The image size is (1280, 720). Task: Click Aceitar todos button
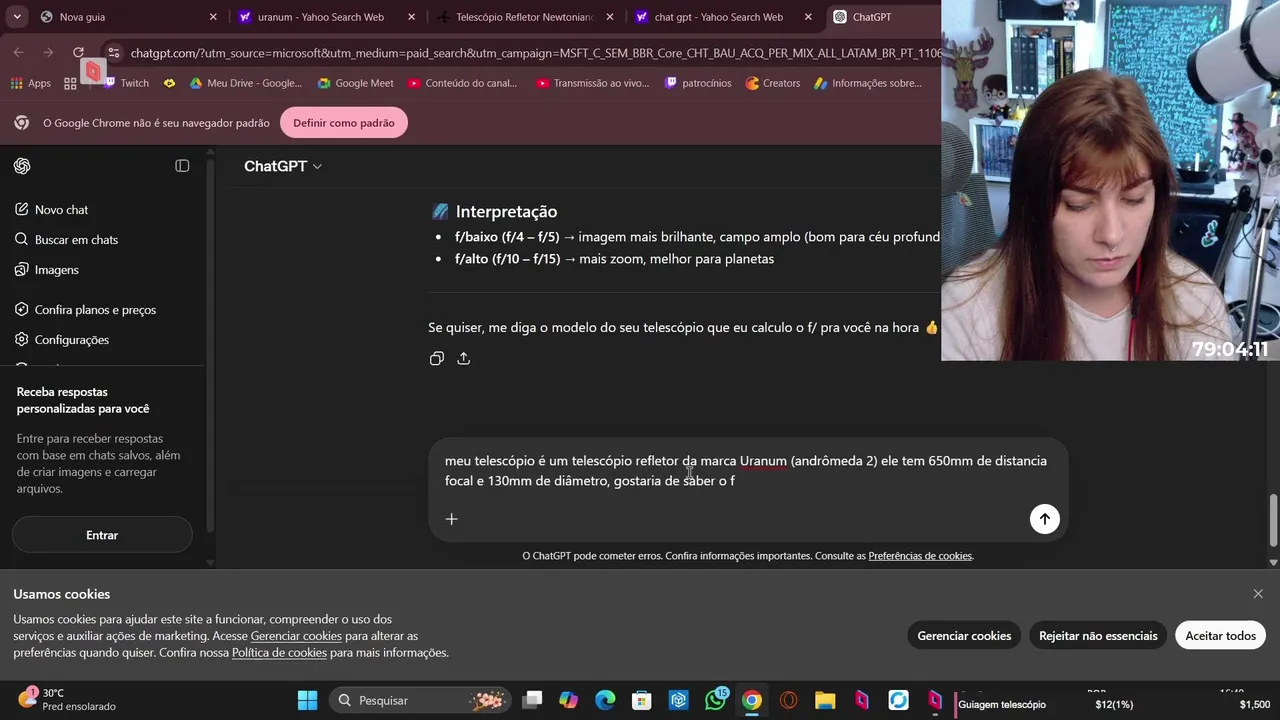tap(1220, 636)
